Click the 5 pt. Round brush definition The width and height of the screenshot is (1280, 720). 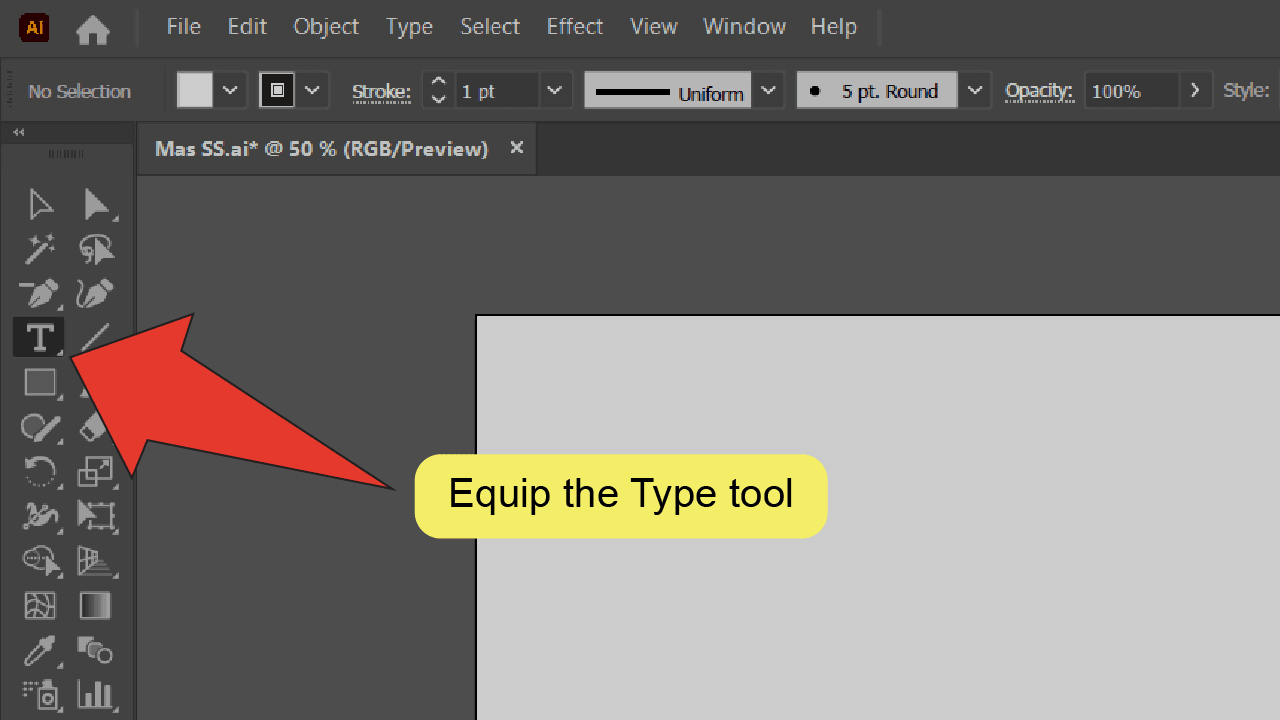coord(877,91)
